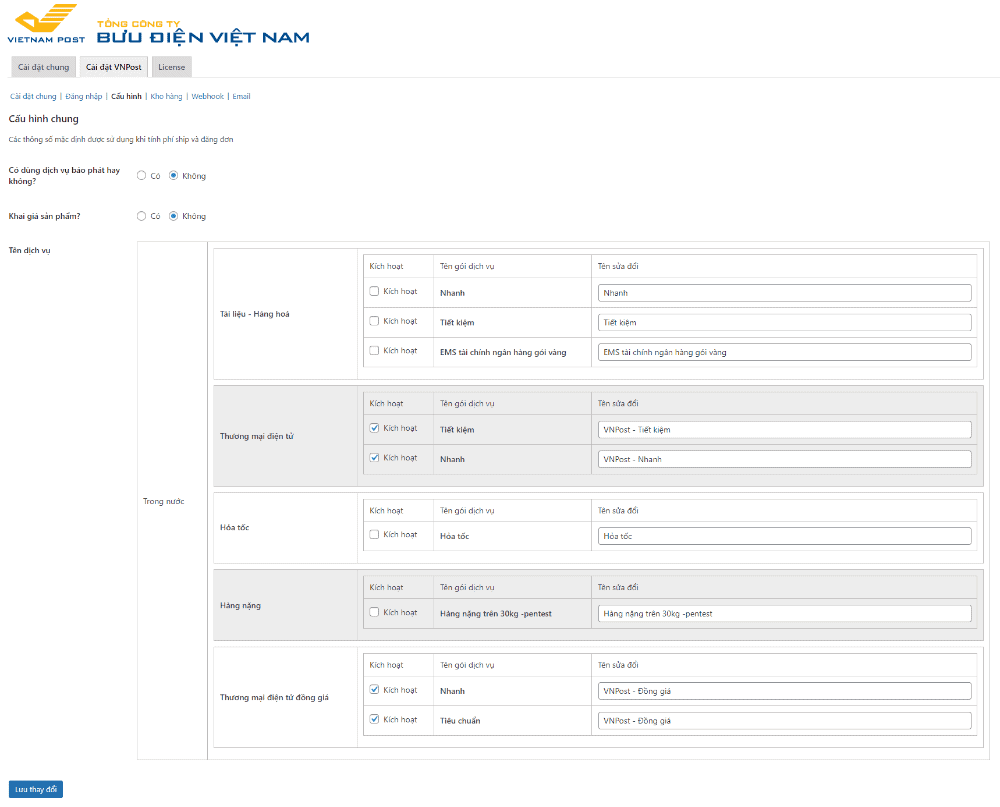Click the 'VNPost - Tiết kiệm' name field
Screen dimensions: 1000x807
click(784, 429)
